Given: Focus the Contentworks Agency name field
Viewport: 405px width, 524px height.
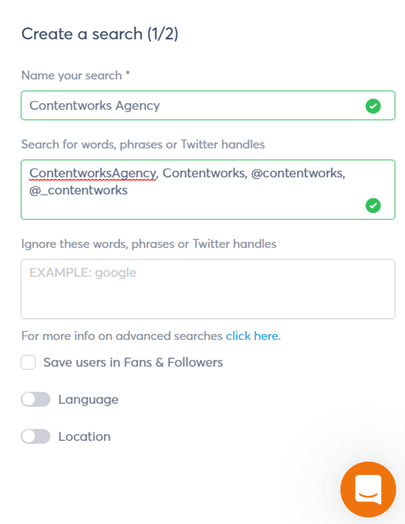Looking at the screenshot, I should (x=208, y=106).
